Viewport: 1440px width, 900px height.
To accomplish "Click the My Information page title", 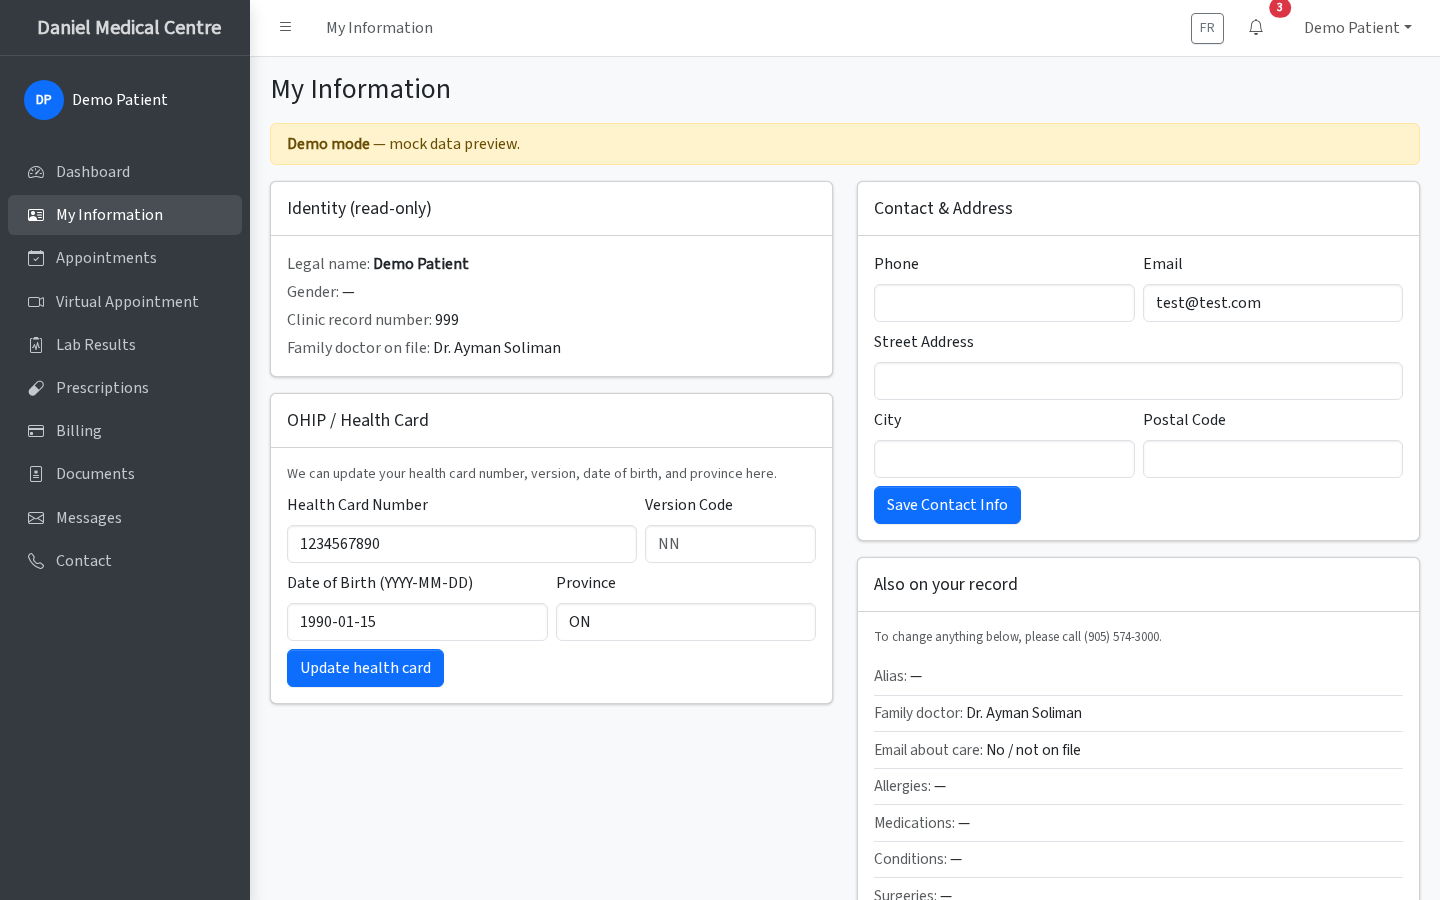I will [361, 89].
